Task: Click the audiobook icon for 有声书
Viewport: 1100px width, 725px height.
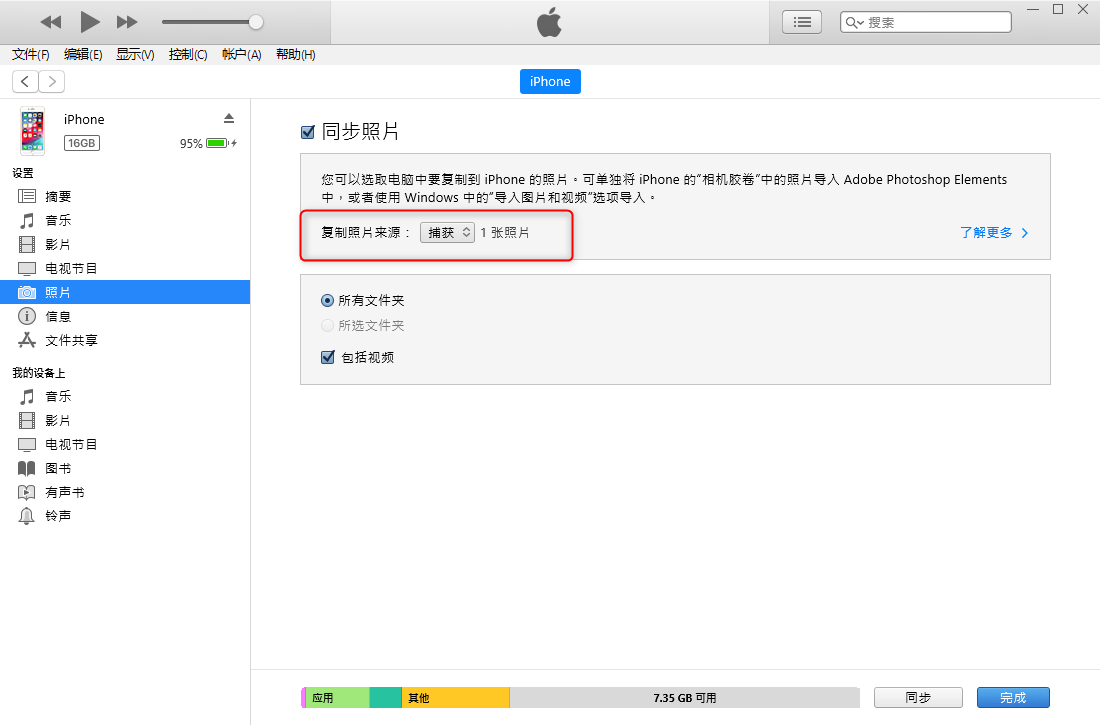Action: pos(27,492)
